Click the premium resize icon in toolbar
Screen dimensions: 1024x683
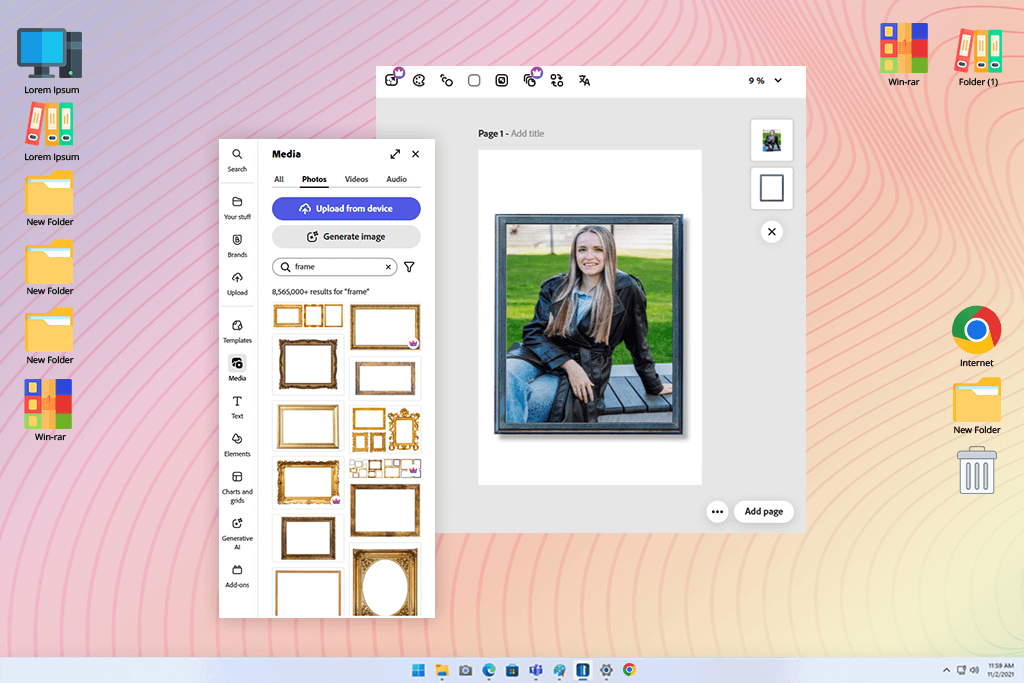coord(394,78)
